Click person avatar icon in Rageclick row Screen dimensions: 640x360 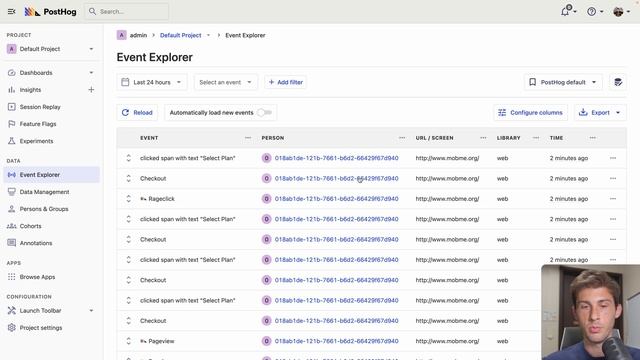[x=267, y=199]
